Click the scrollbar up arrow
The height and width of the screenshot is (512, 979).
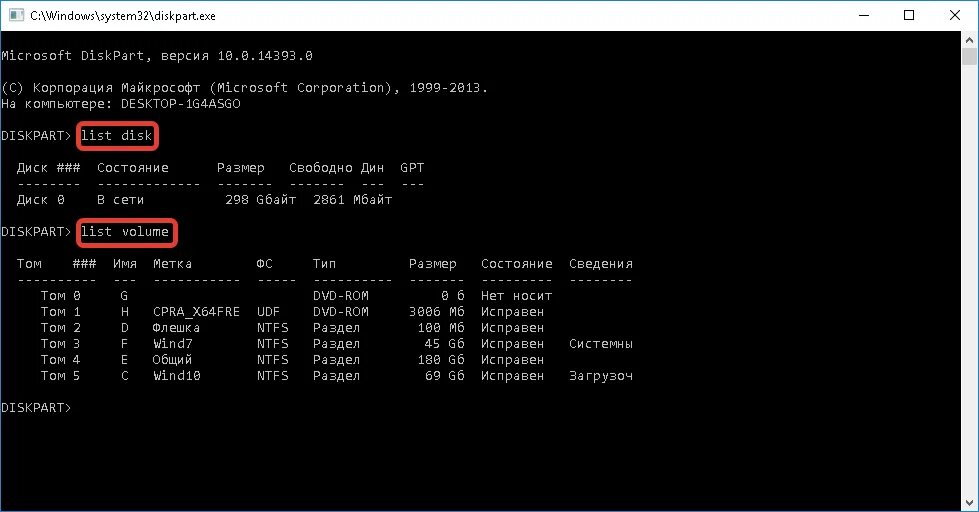pyautogui.click(x=969, y=40)
